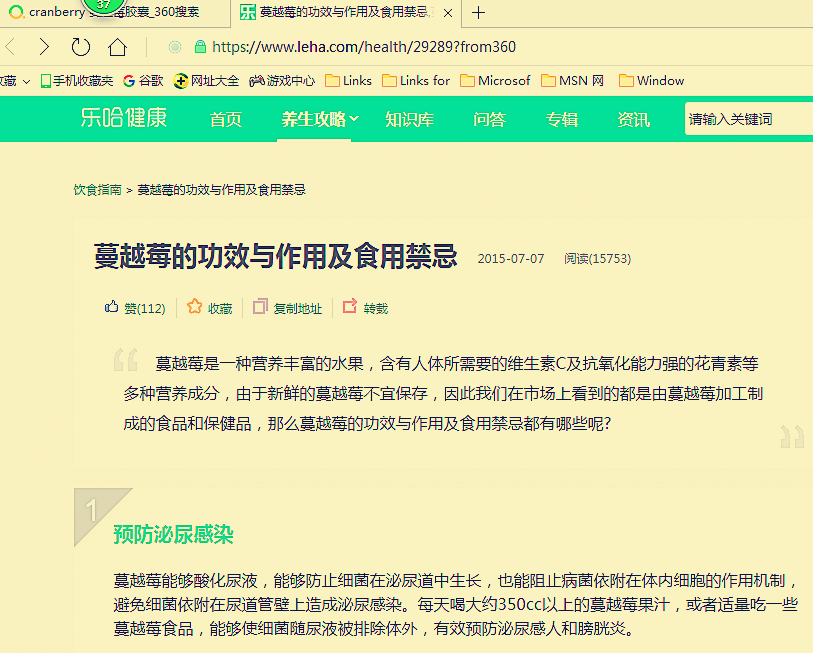Click the browser forward arrow button
Viewport: 813px width, 653px height.
point(43,47)
